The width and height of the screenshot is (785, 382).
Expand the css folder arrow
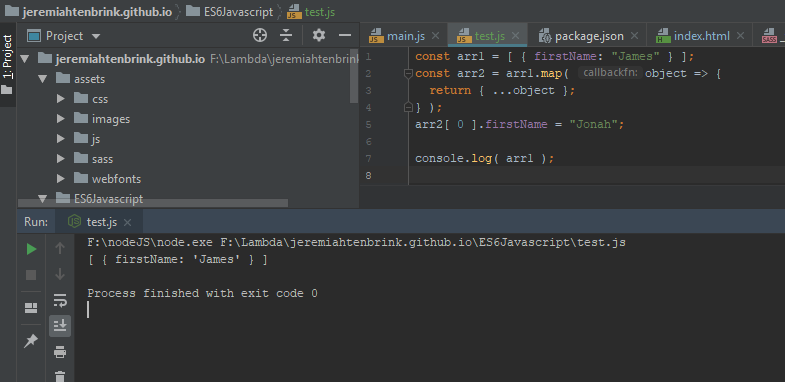tap(61, 99)
